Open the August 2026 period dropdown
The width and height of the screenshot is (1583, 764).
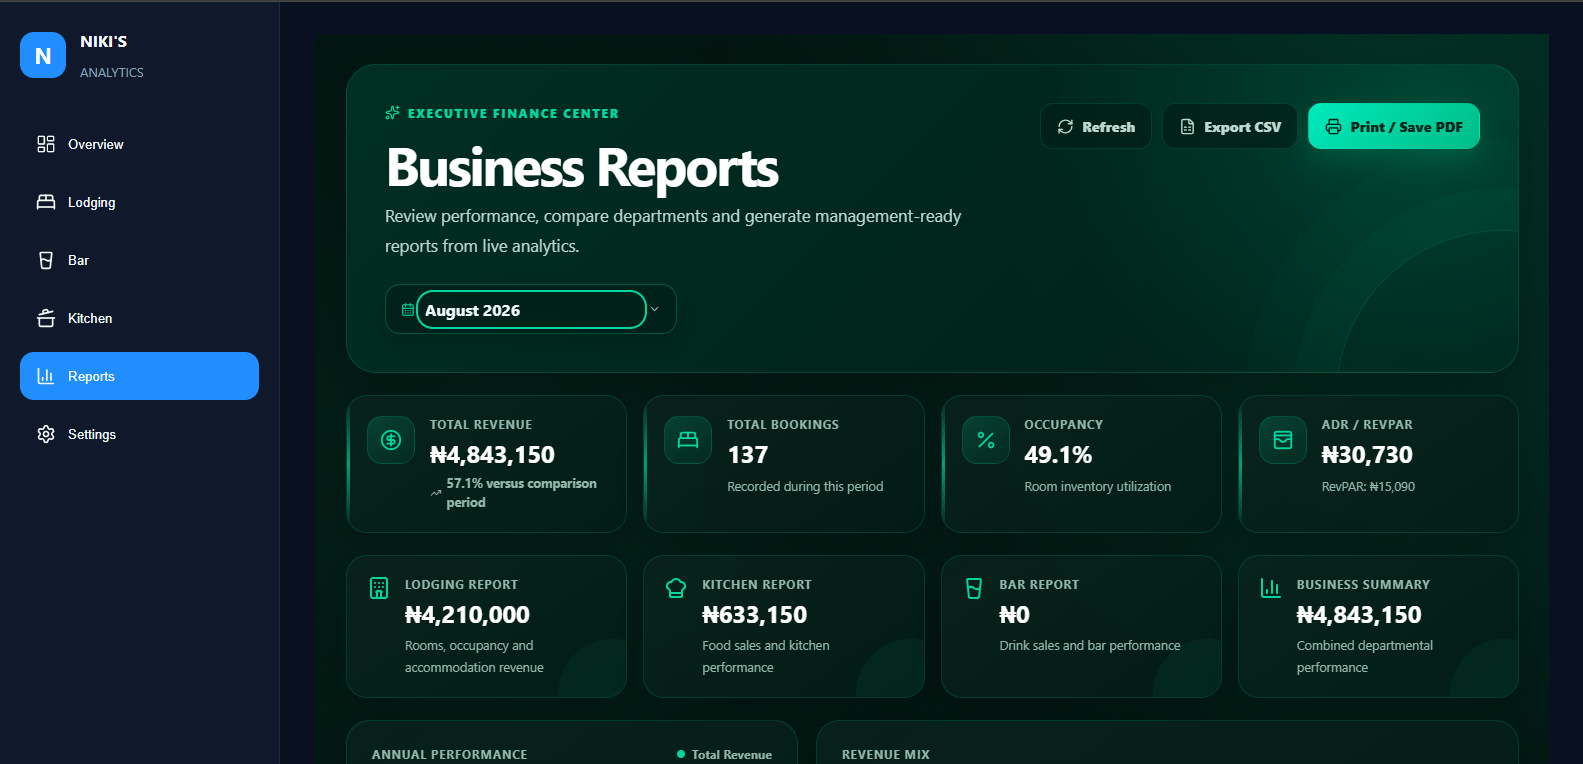coord(531,310)
